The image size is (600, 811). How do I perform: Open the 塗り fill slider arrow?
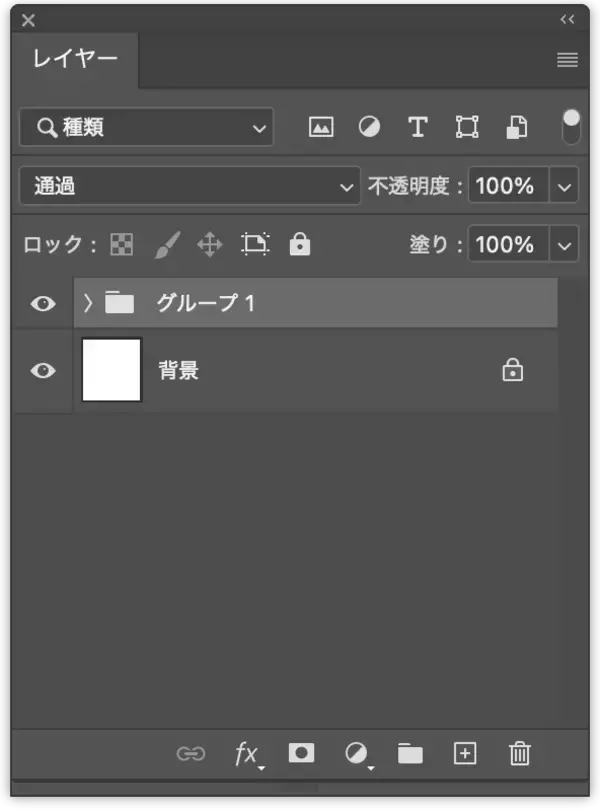pos(564,245)
